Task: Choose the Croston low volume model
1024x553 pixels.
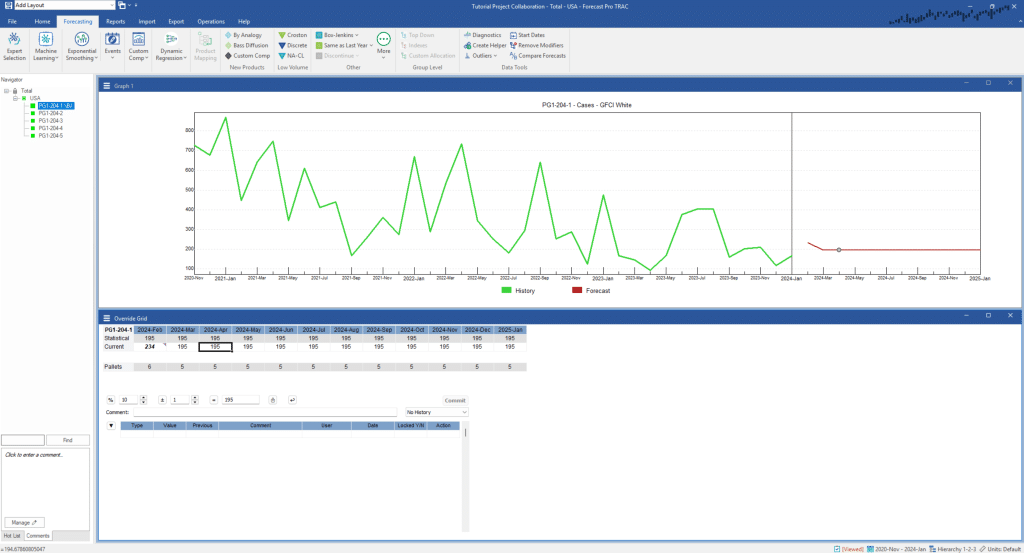Action: (292, 35)
